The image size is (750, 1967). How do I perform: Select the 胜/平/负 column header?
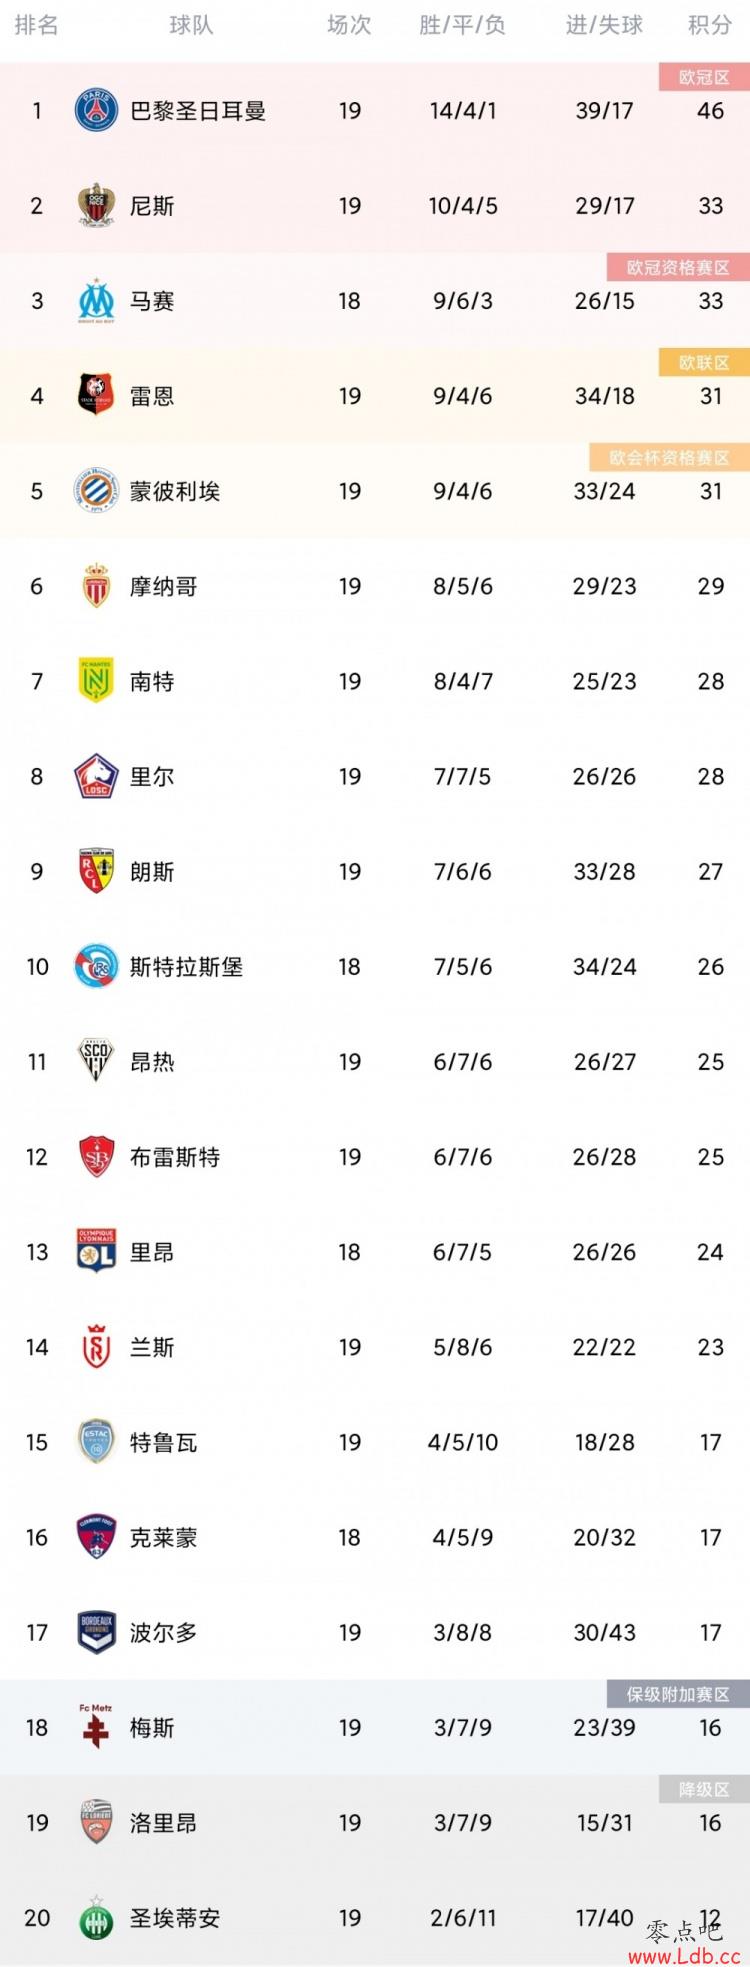point(462,25)
